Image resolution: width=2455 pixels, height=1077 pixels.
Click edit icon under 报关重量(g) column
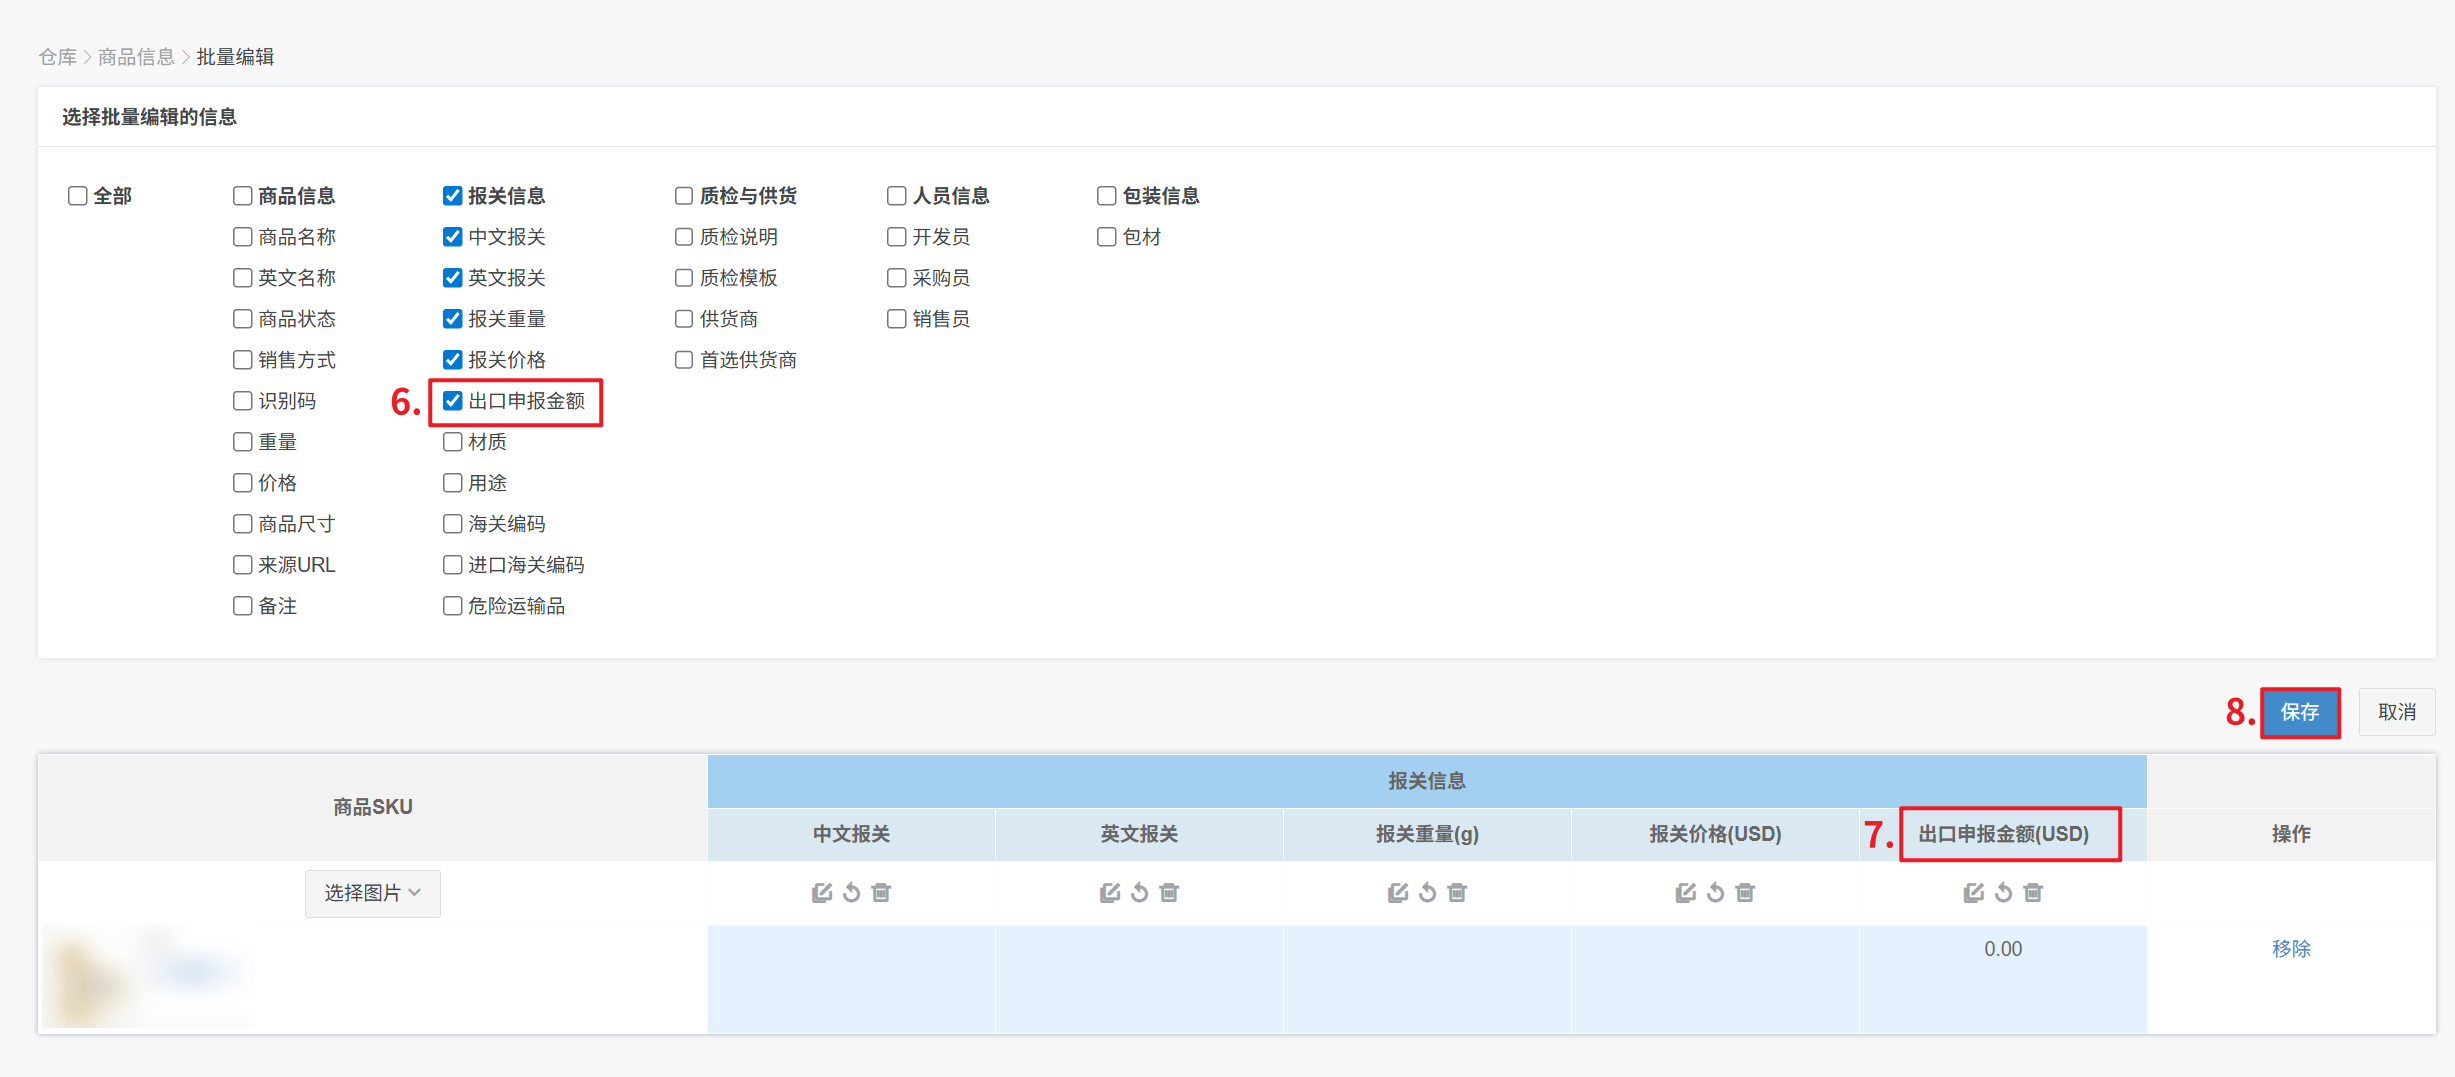(x=1397, y=892)
